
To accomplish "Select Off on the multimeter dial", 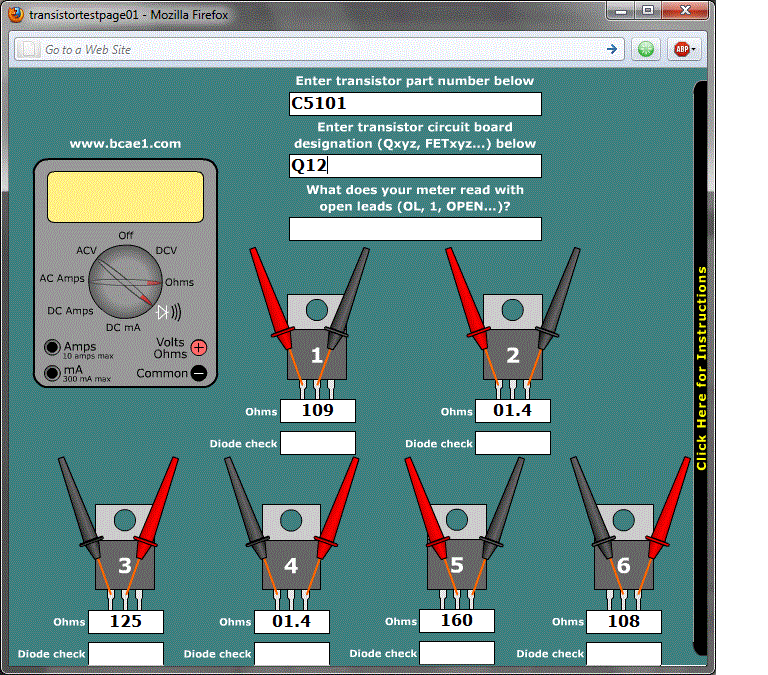I will [125, 235].
